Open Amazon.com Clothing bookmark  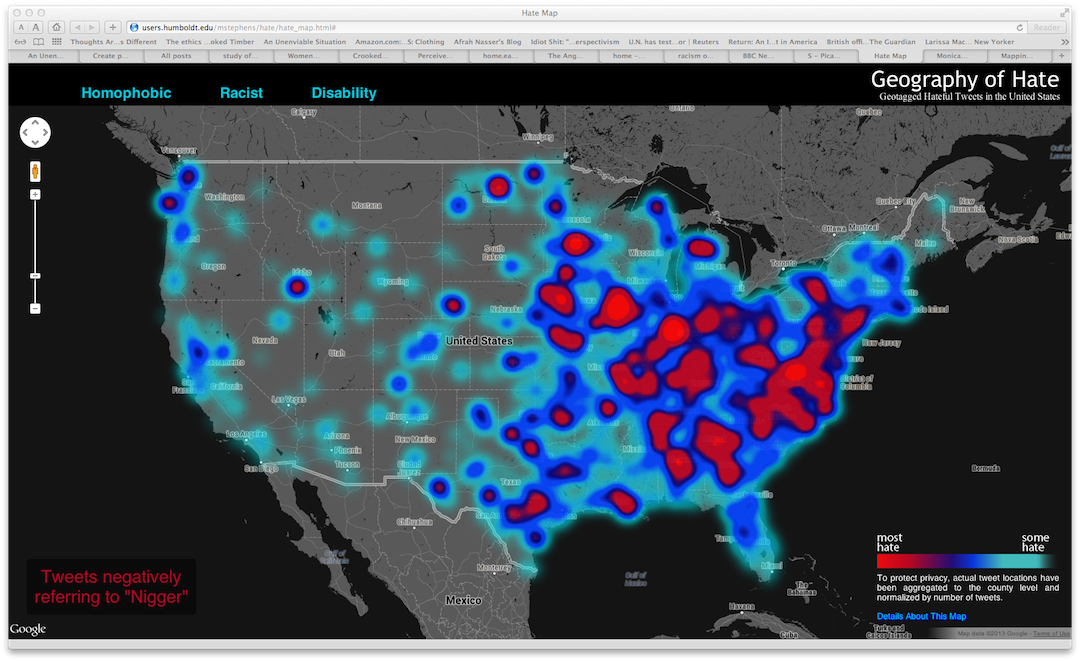(399, 42)
